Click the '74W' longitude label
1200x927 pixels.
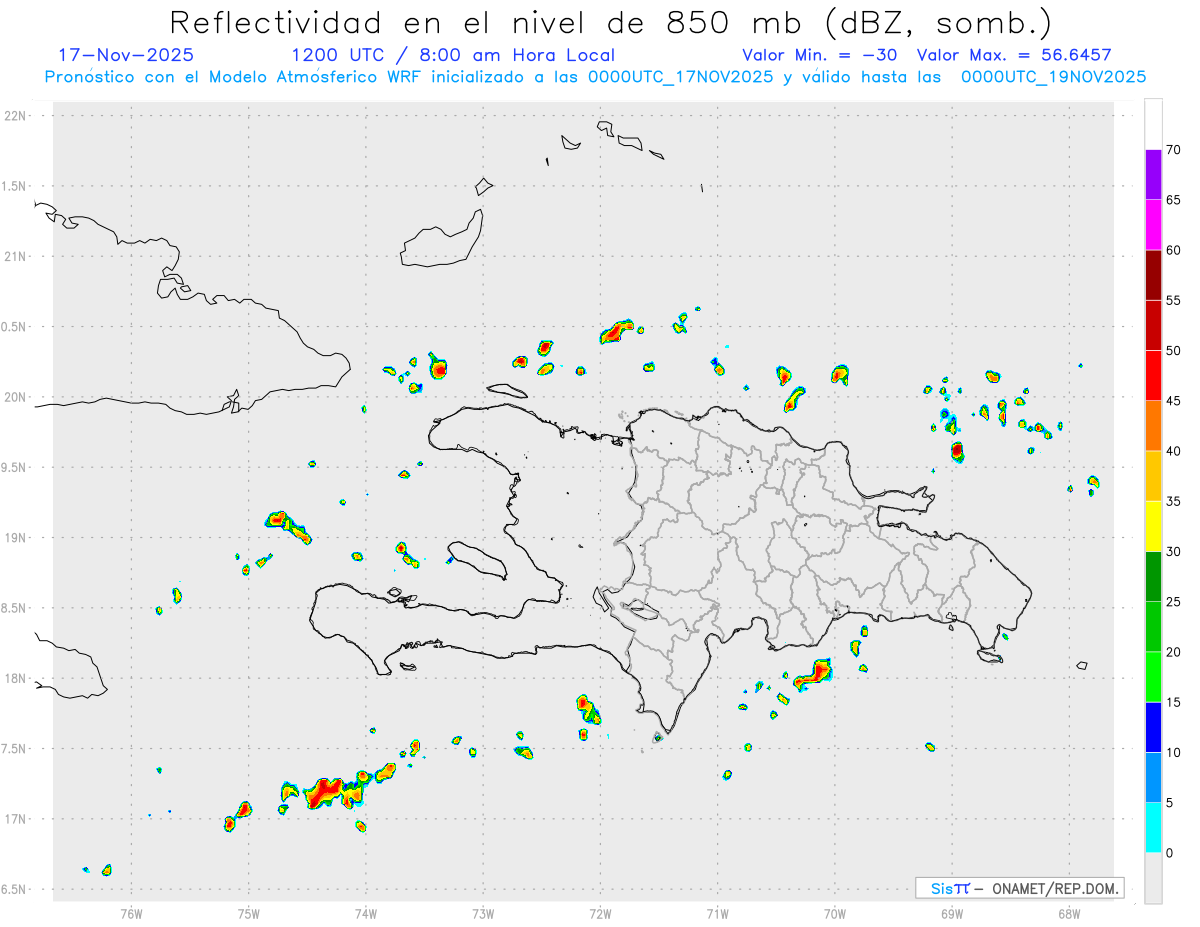365,914
